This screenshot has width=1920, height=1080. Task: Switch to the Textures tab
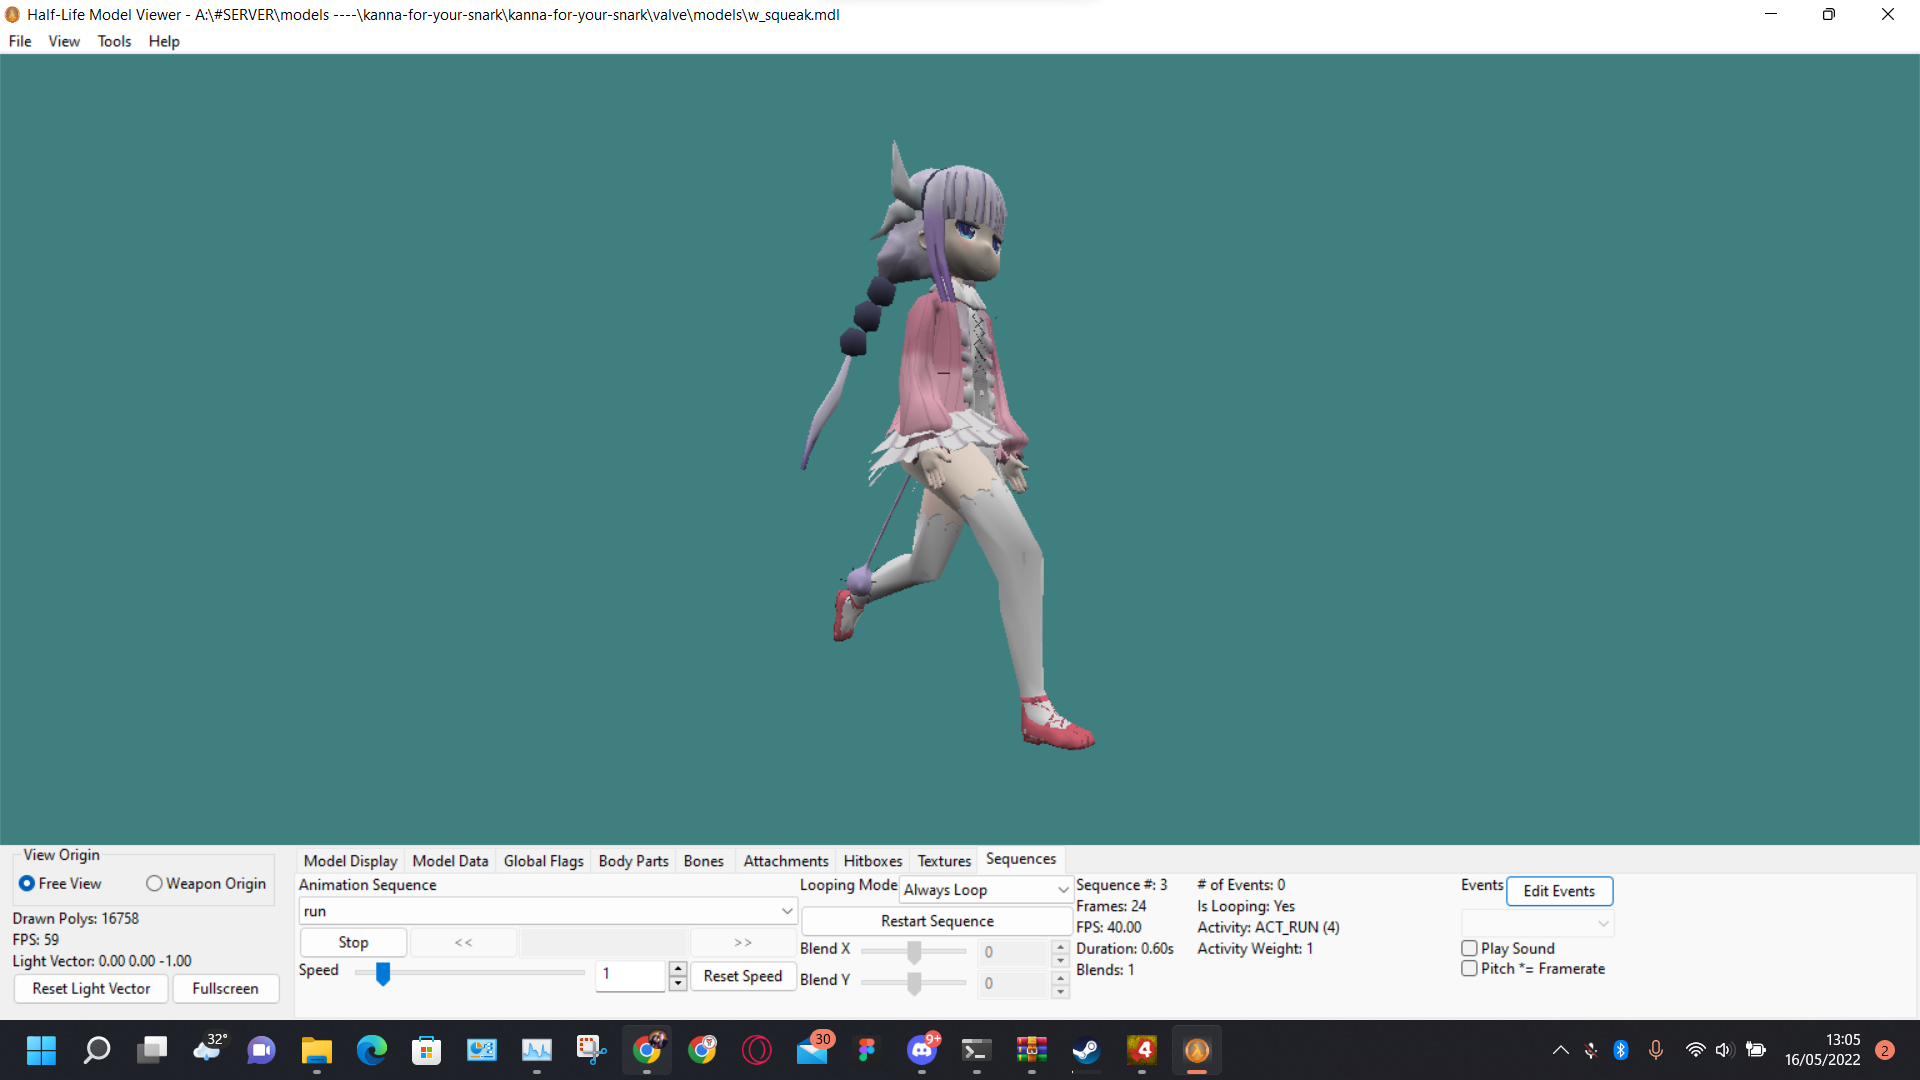(944, 861)
